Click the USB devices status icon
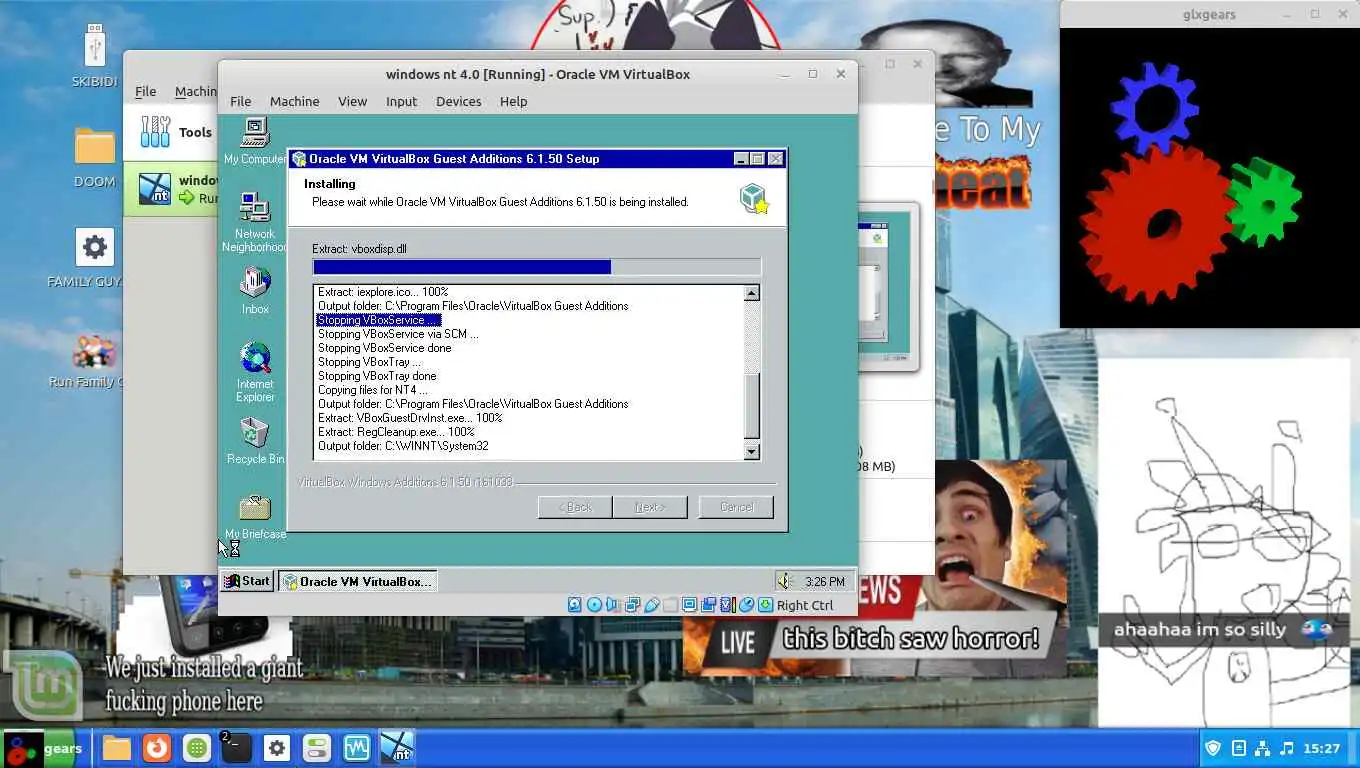This screenshot has height=768, width=1360. tap(651, 605)
